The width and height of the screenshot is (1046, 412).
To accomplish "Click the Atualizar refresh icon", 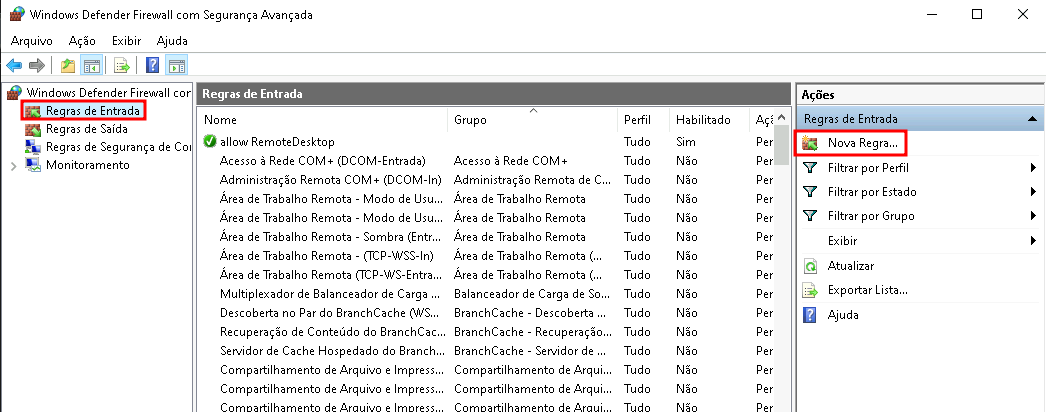I will [810, 266].
